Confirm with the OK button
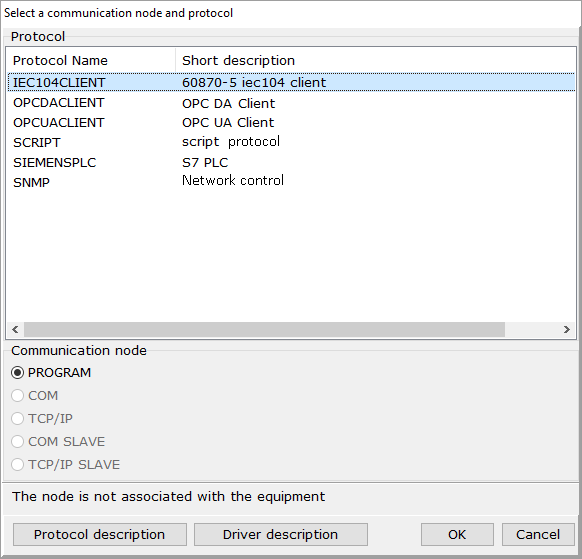The image size is (582, 559). click(x=457, y=534)
